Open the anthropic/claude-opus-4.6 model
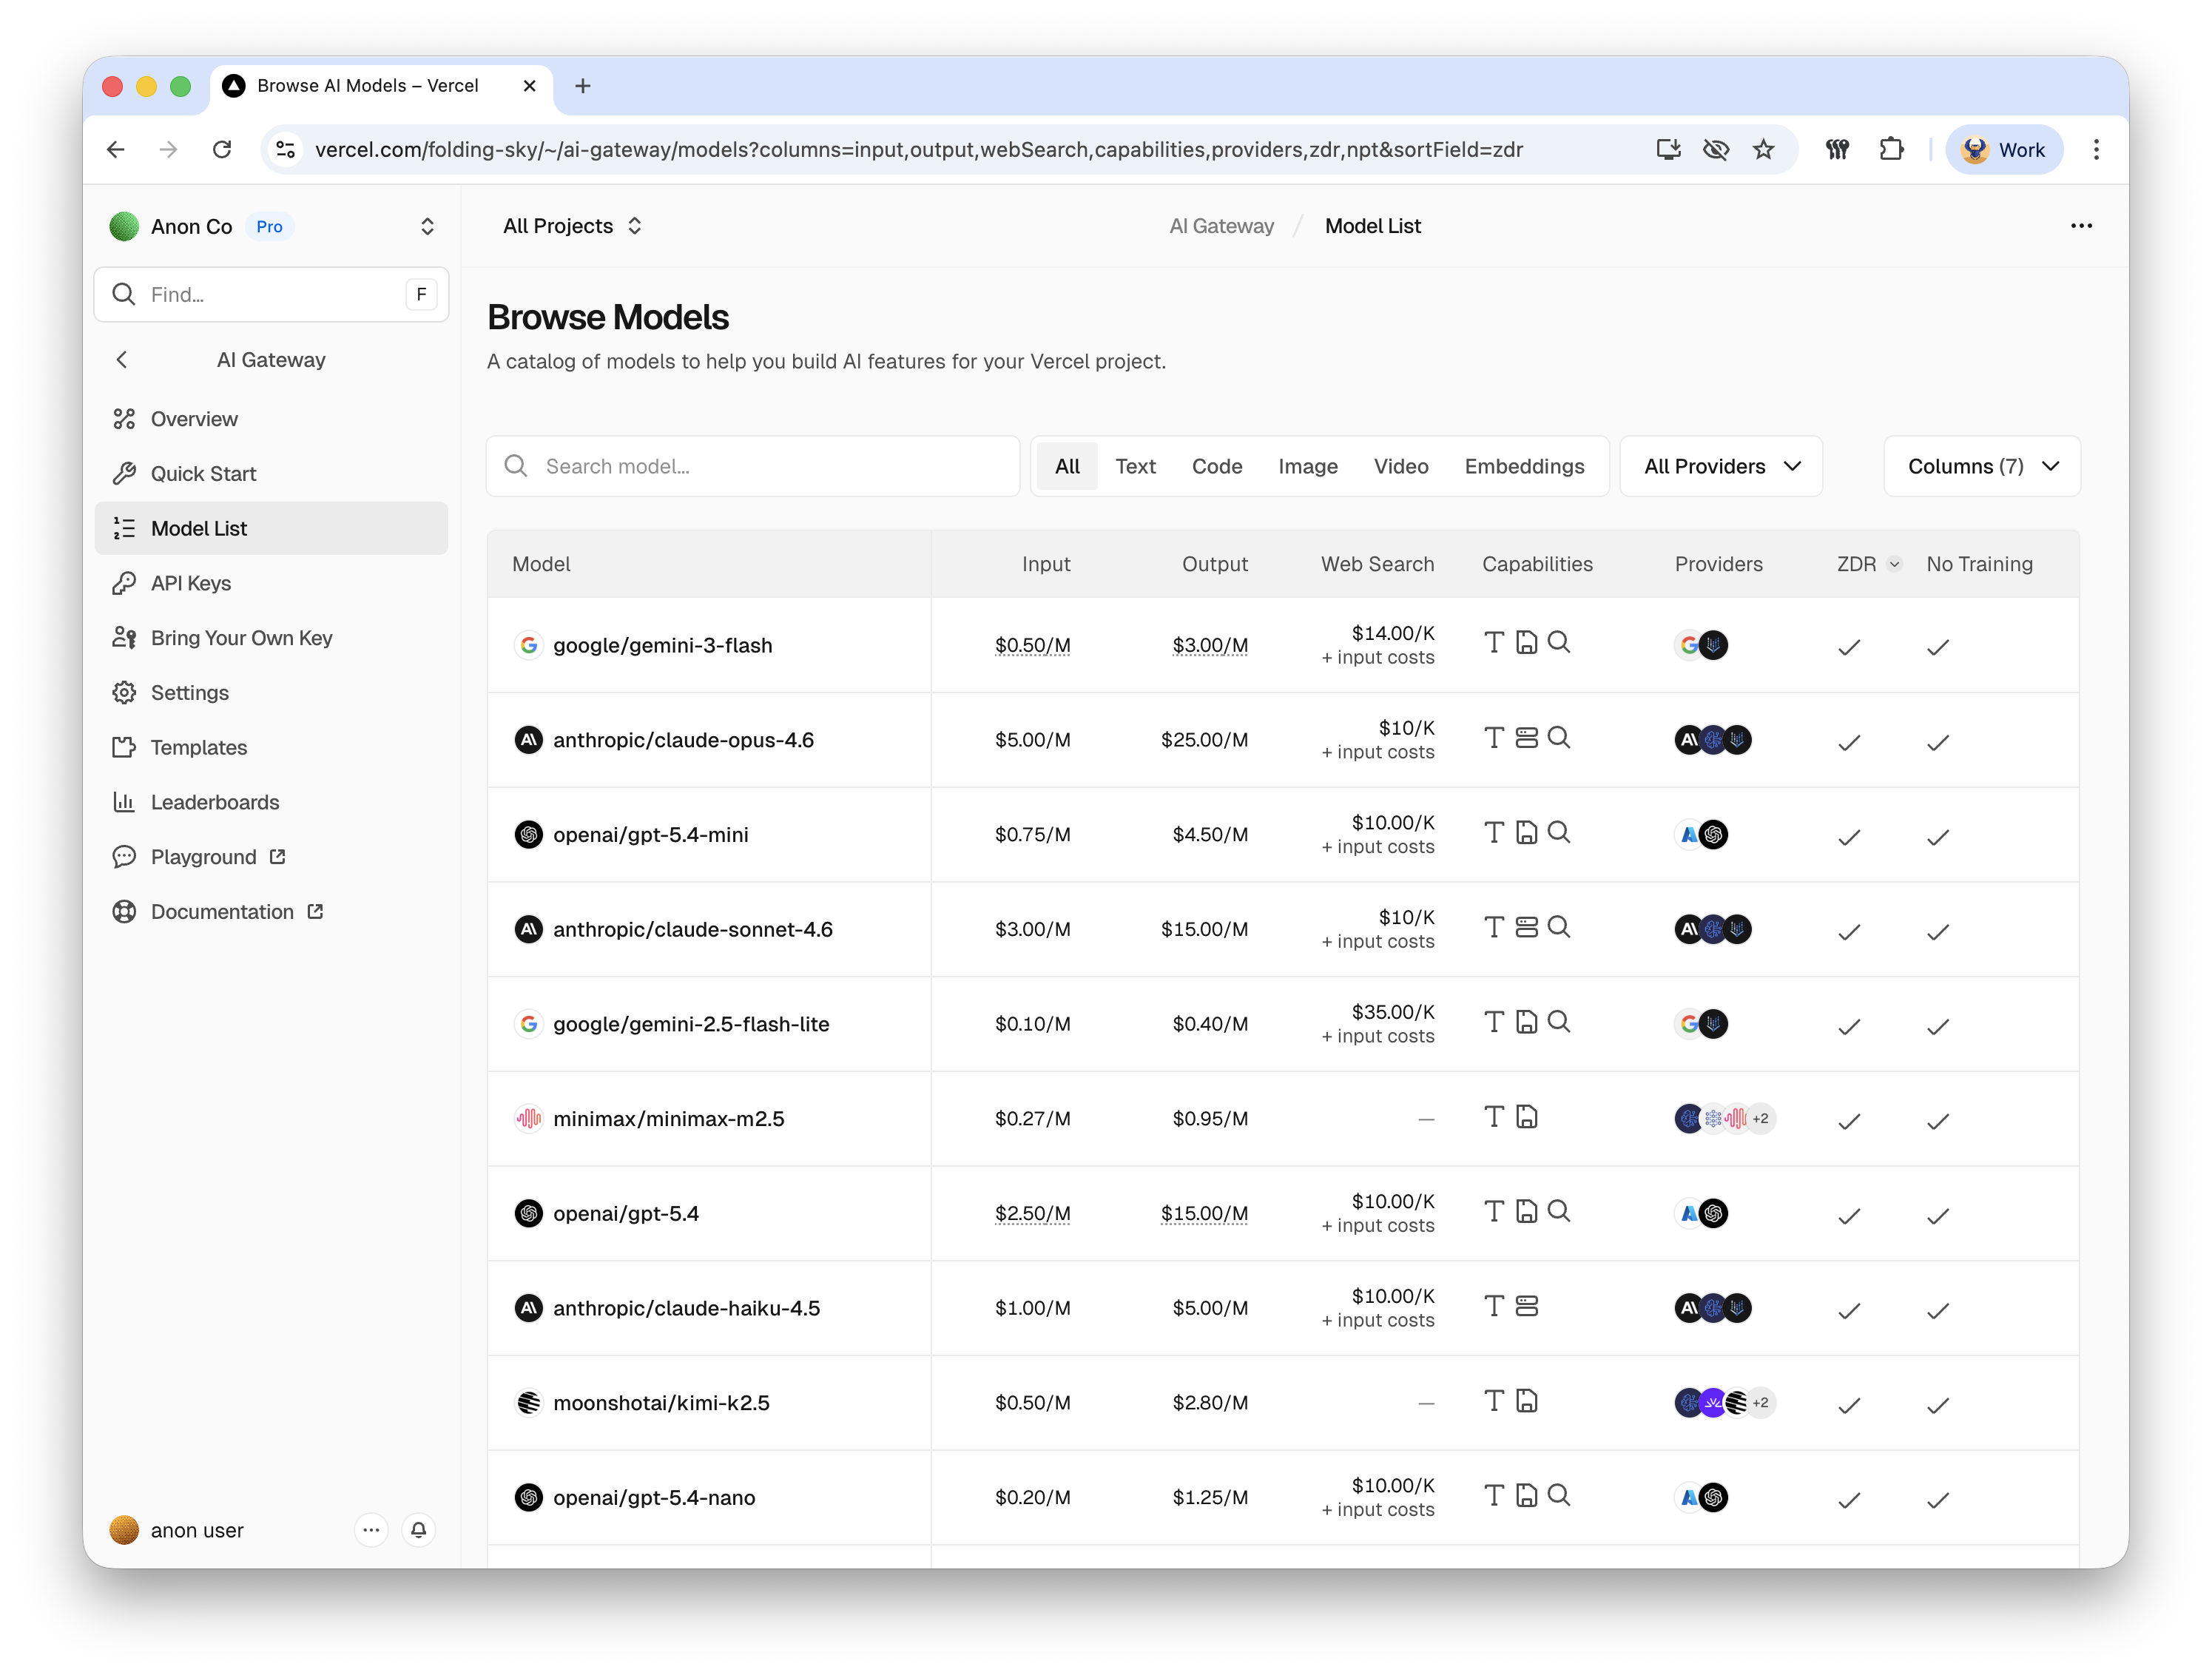Image resolution: width=2212 pixels, height=1678 pixels. 683,740
